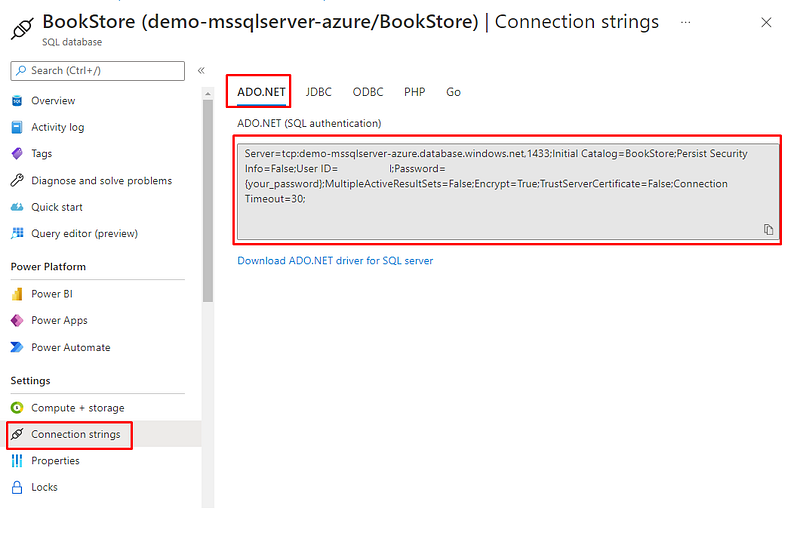Click the Activity log icon
This screenshot has height=533, width=800.
17,127
